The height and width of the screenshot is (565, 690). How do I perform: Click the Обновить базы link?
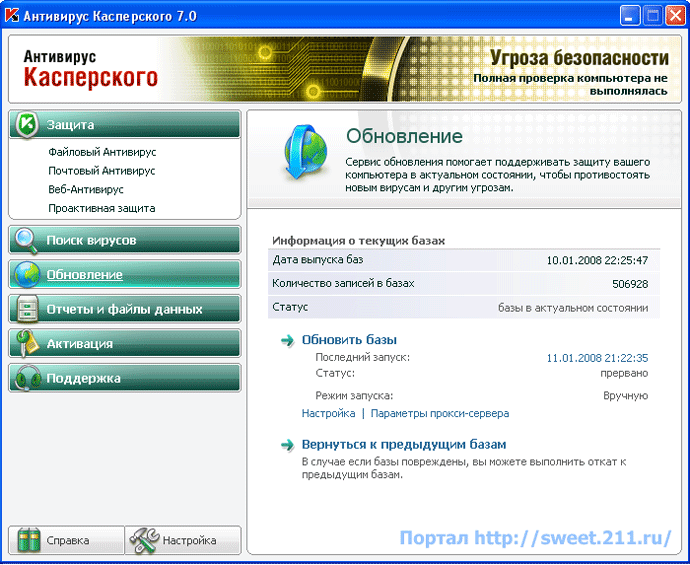click(x=349, y=340)
